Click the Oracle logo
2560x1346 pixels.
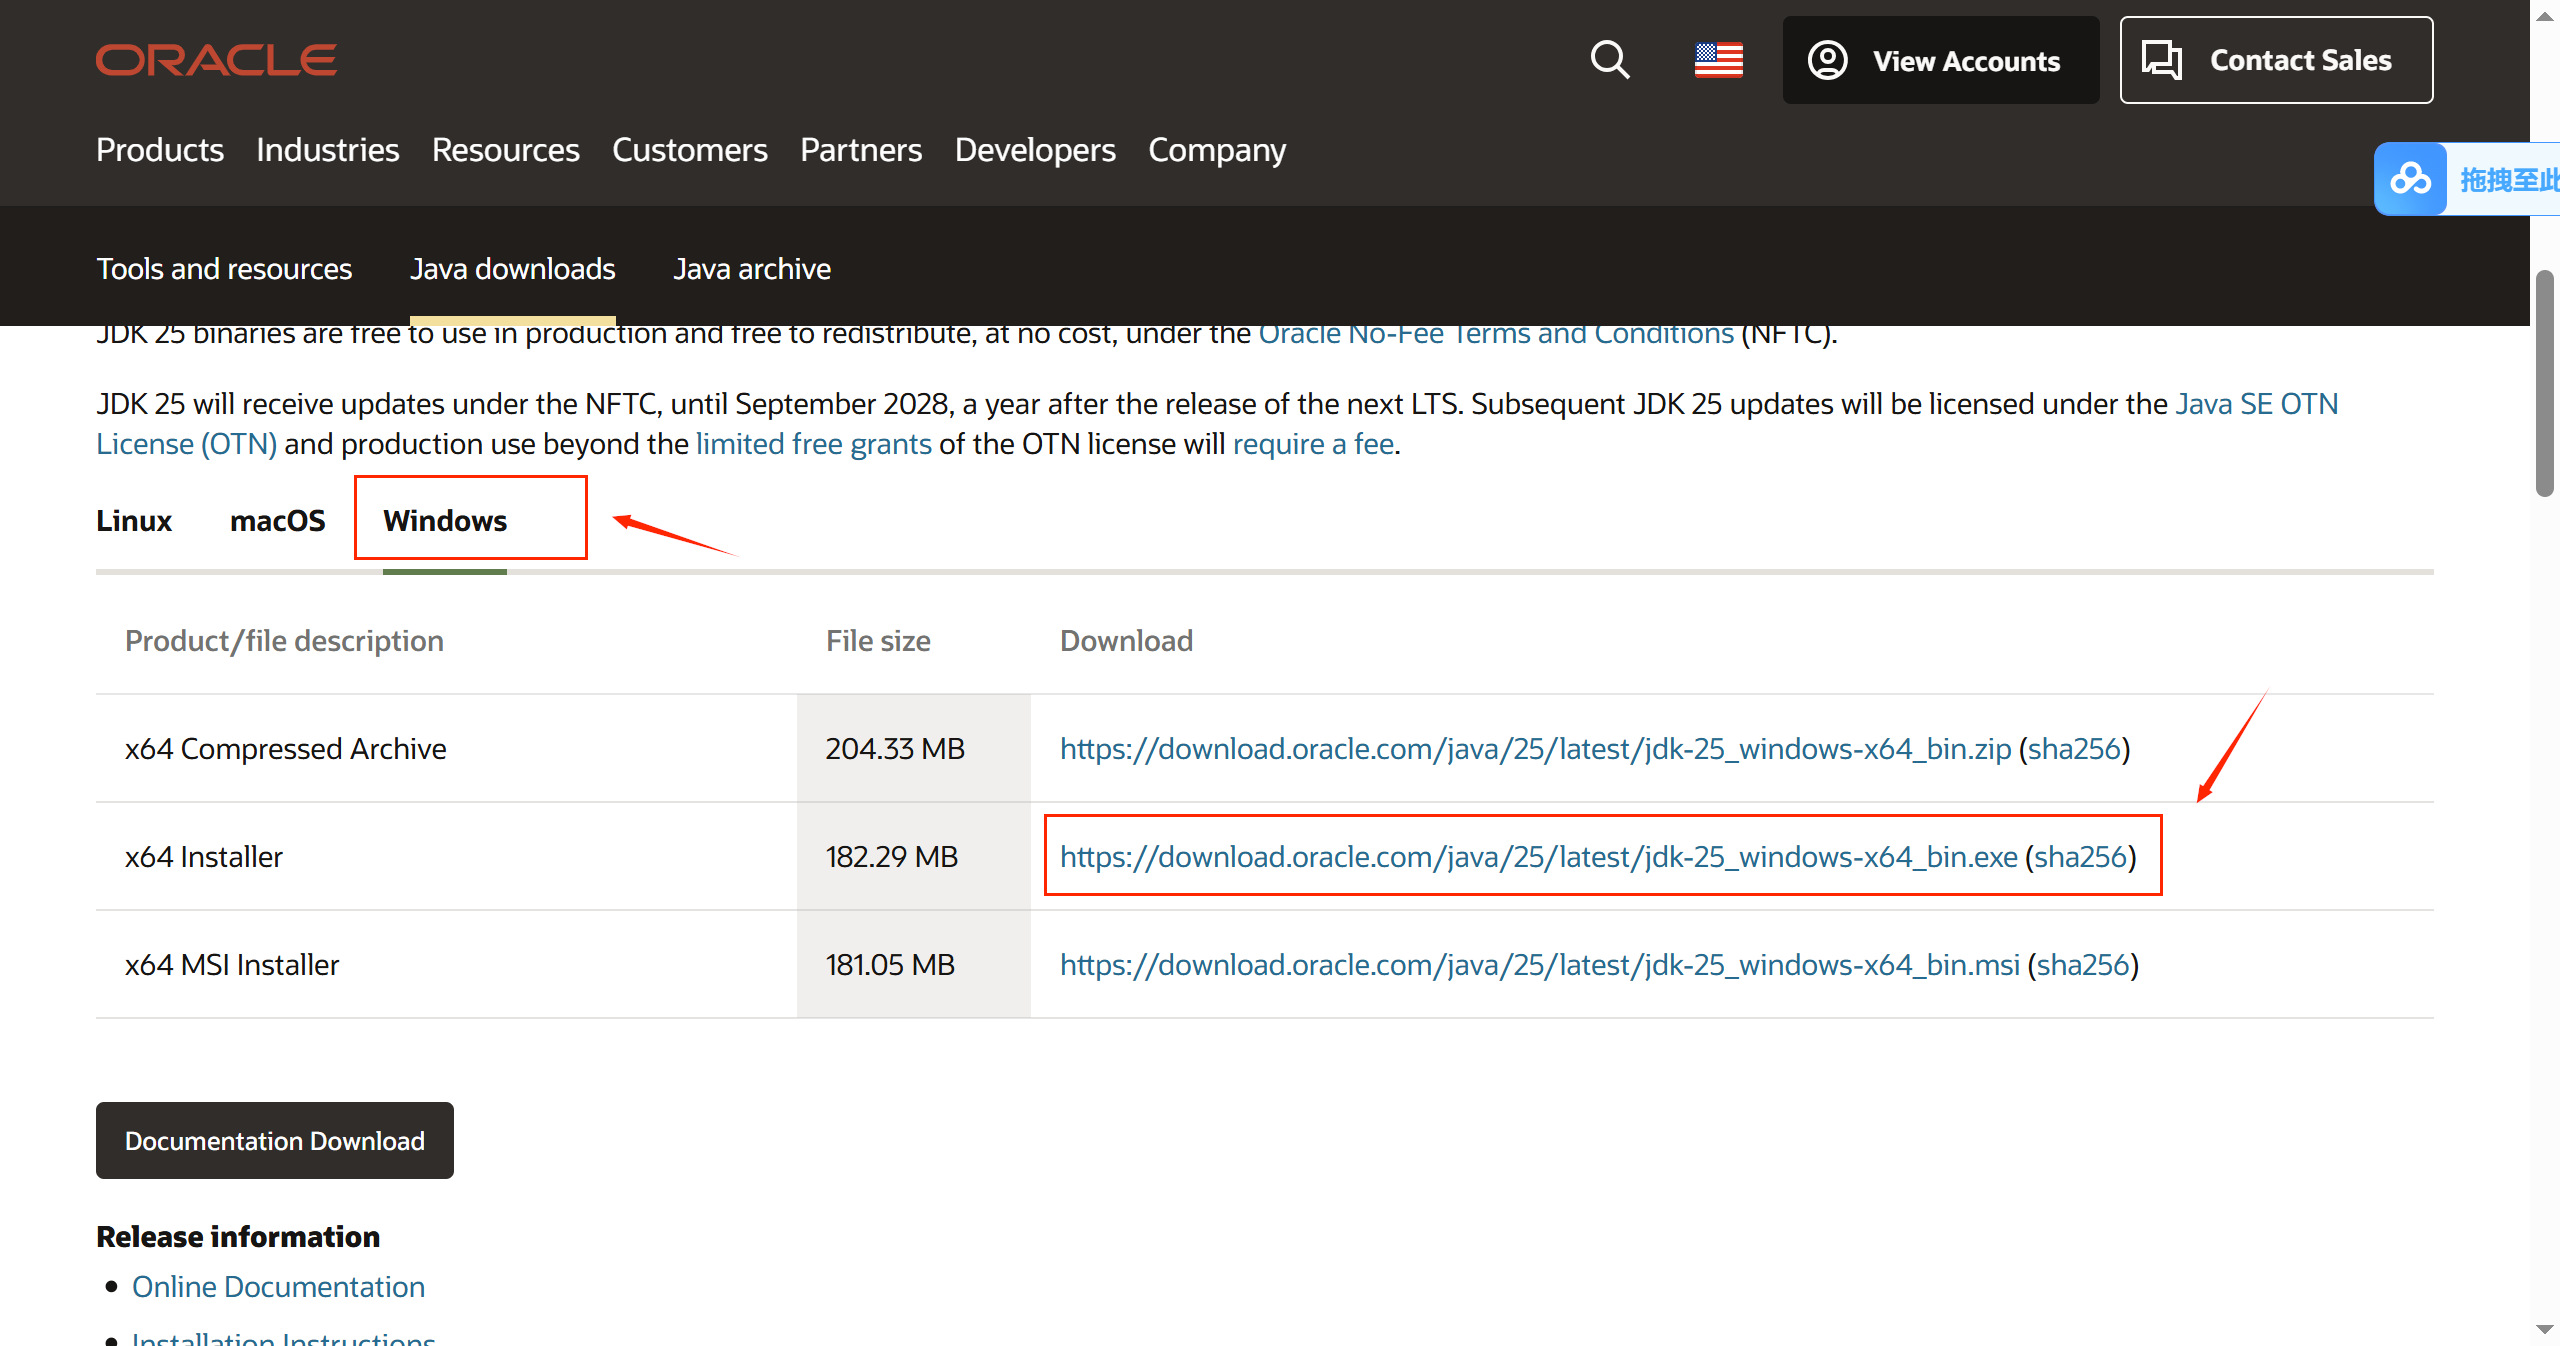216,60
